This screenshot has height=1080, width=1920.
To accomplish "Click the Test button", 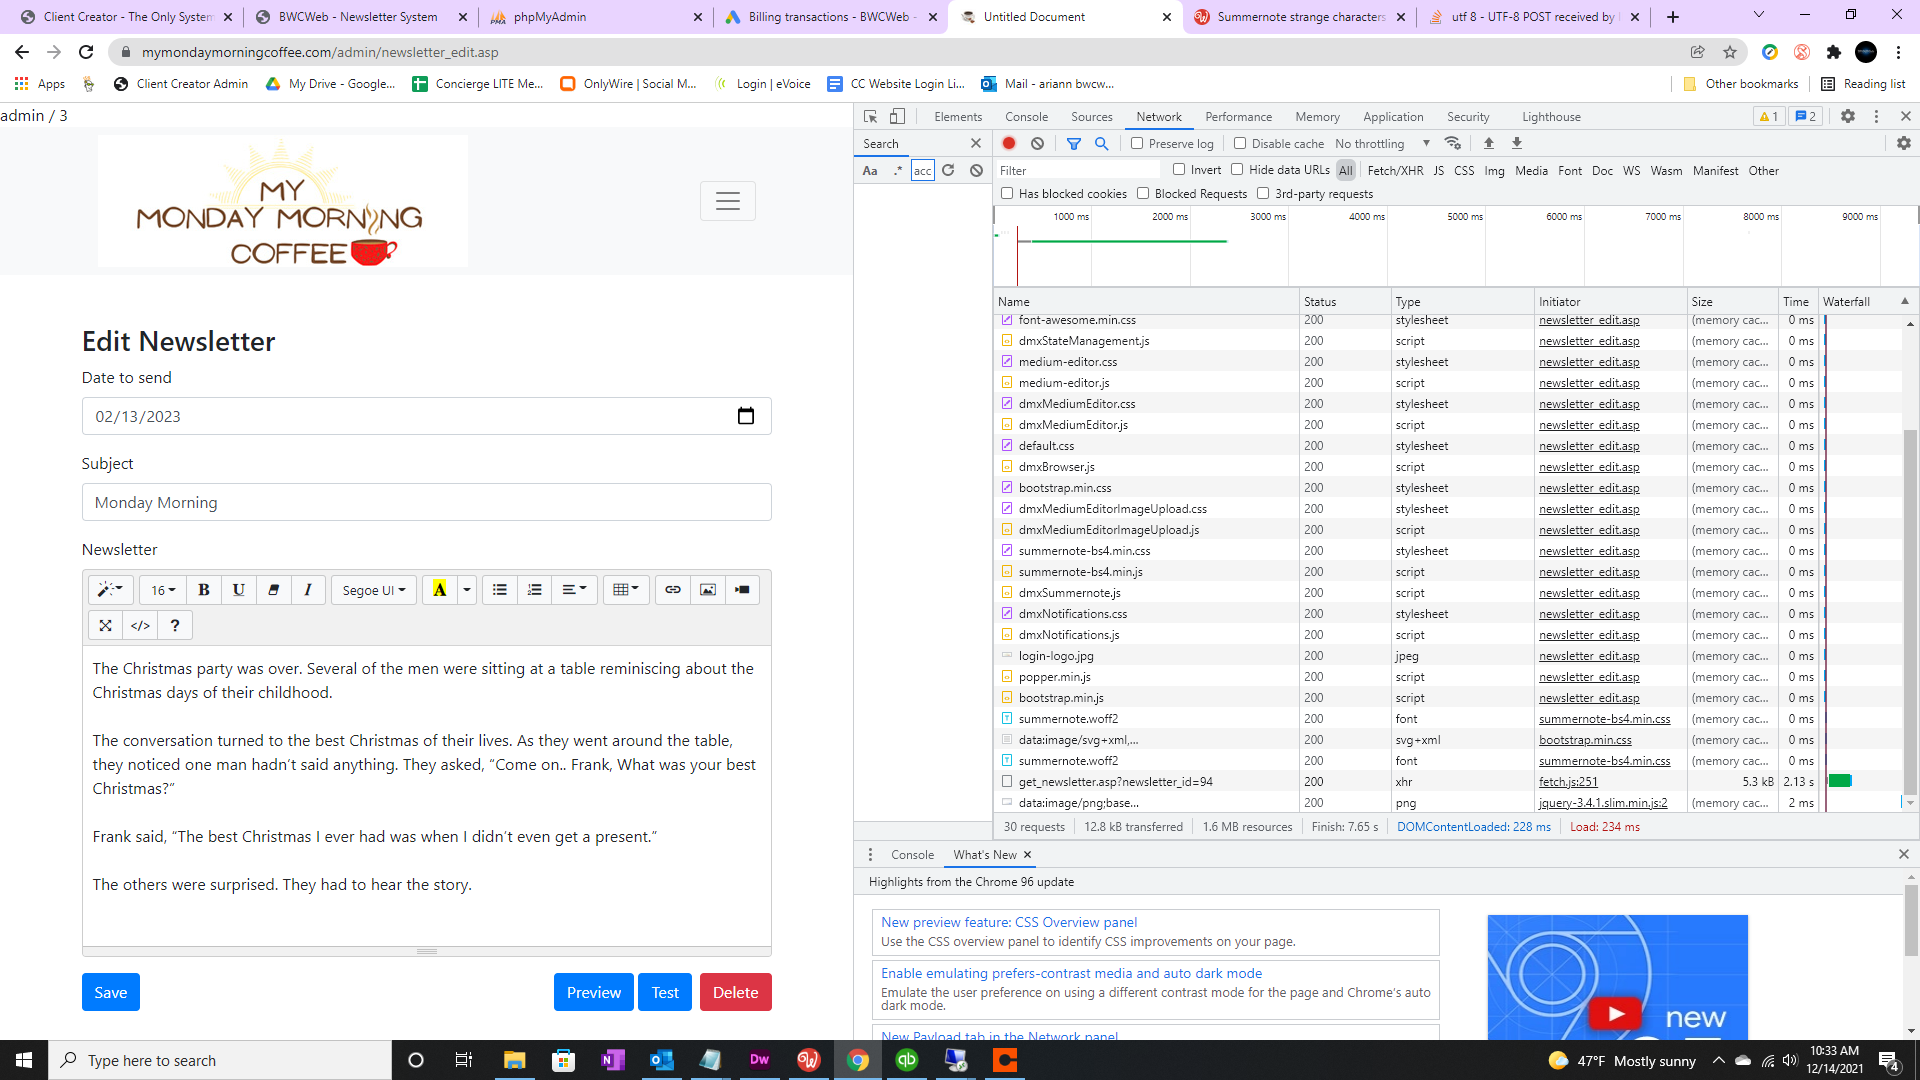I will pos(665,992).
